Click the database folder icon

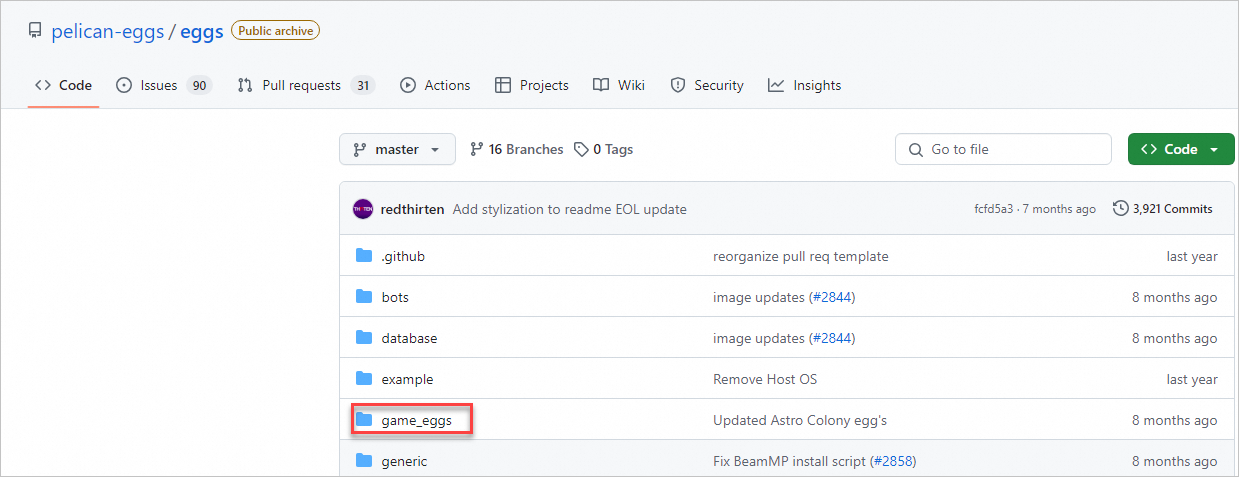pyautogui.click(x=364, y=338)
